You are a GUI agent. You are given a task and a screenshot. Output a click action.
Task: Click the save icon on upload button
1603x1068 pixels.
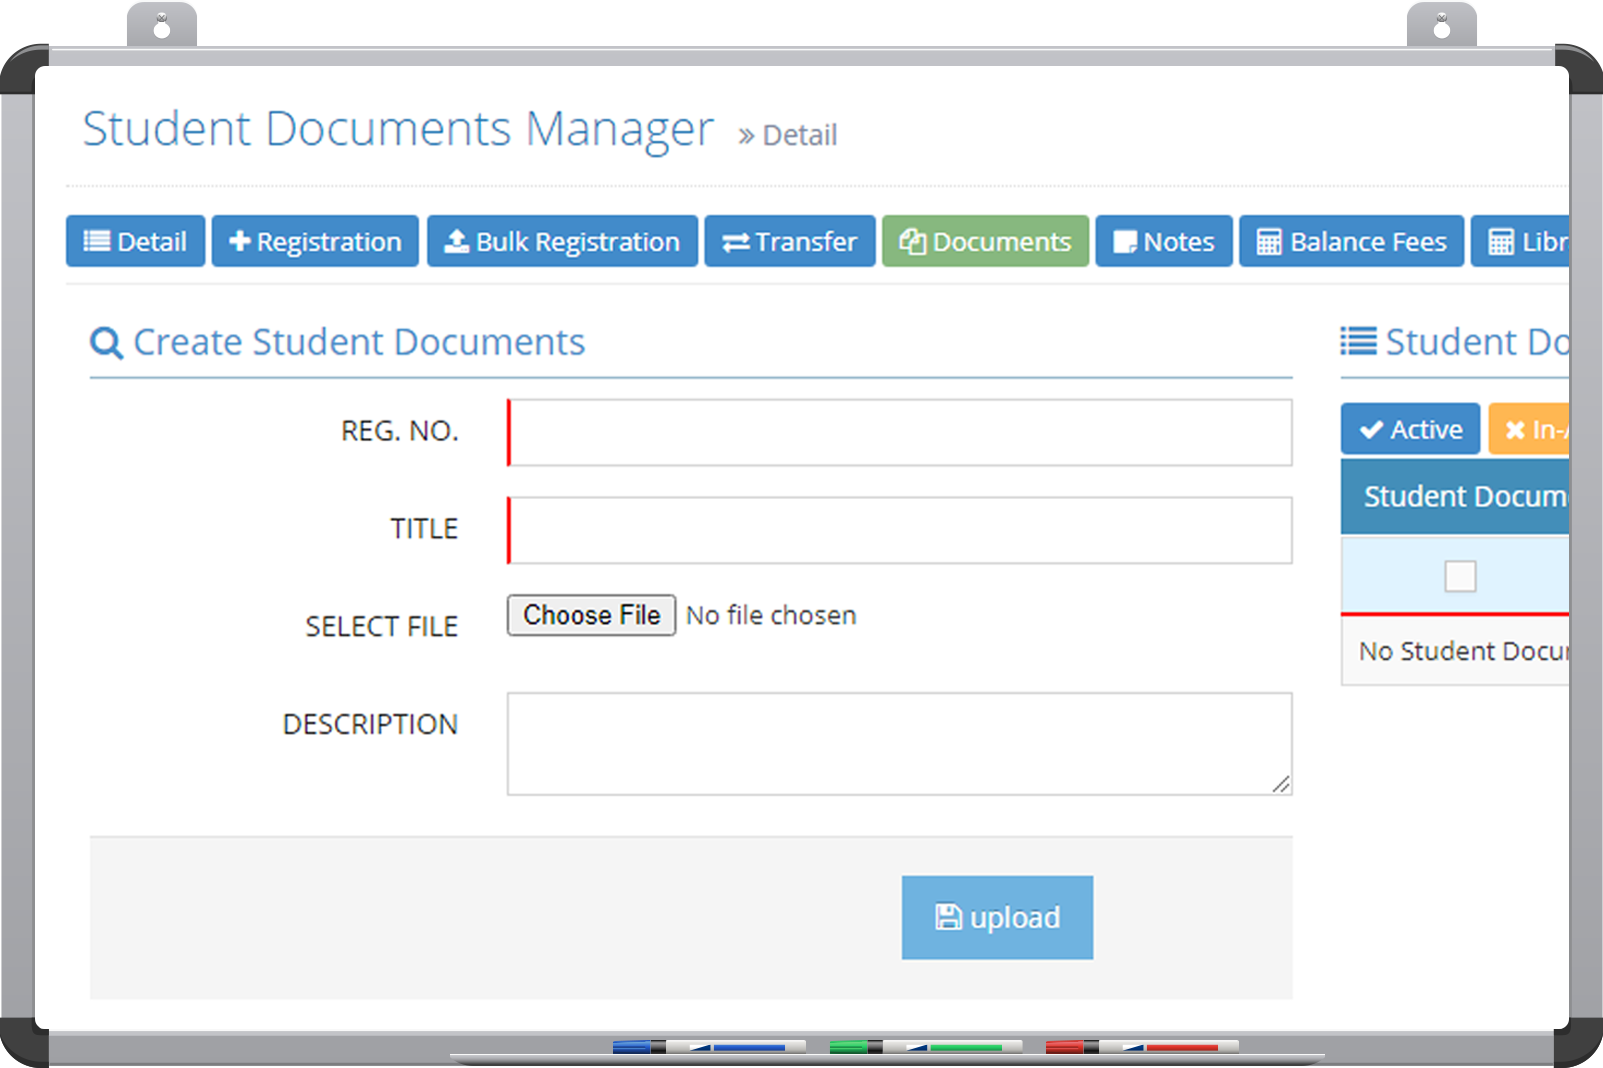pos(947,917)
